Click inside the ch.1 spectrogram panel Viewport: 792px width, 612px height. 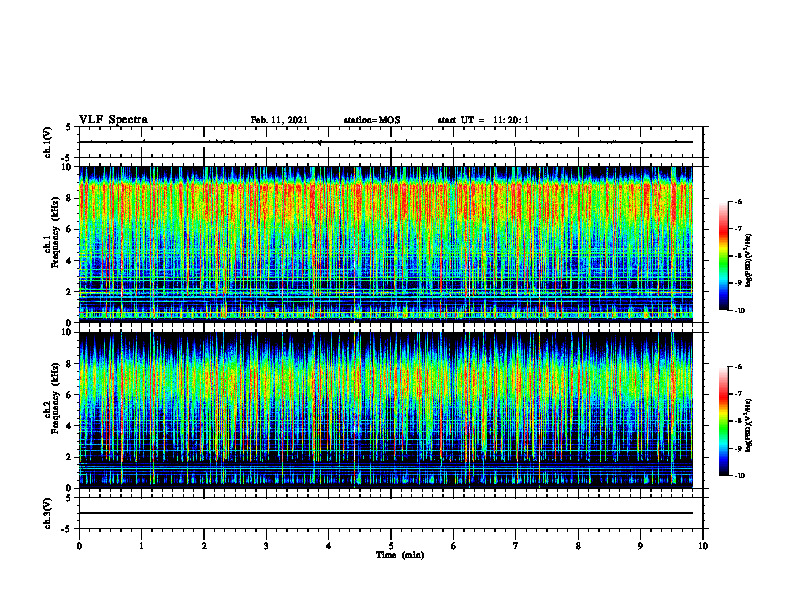pyautogui.click(x=386, y=244)
